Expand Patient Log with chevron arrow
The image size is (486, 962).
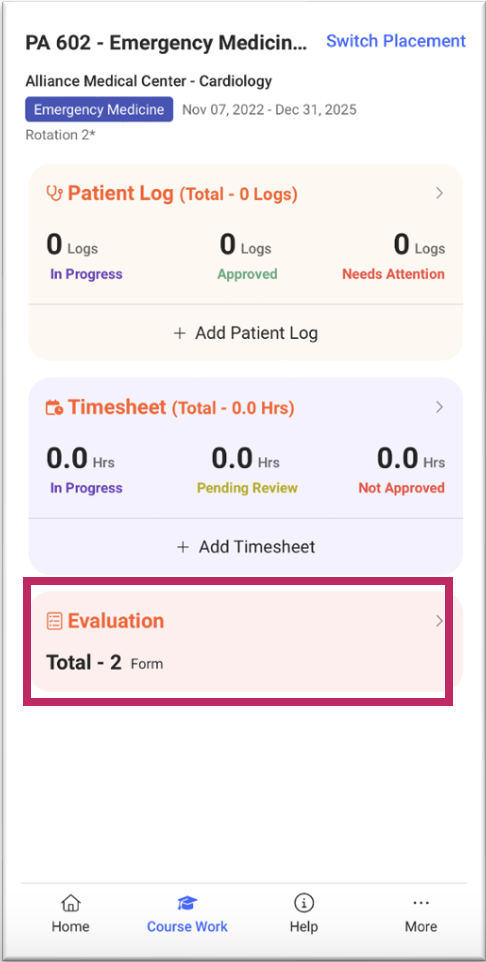click(x=439, y=193)
